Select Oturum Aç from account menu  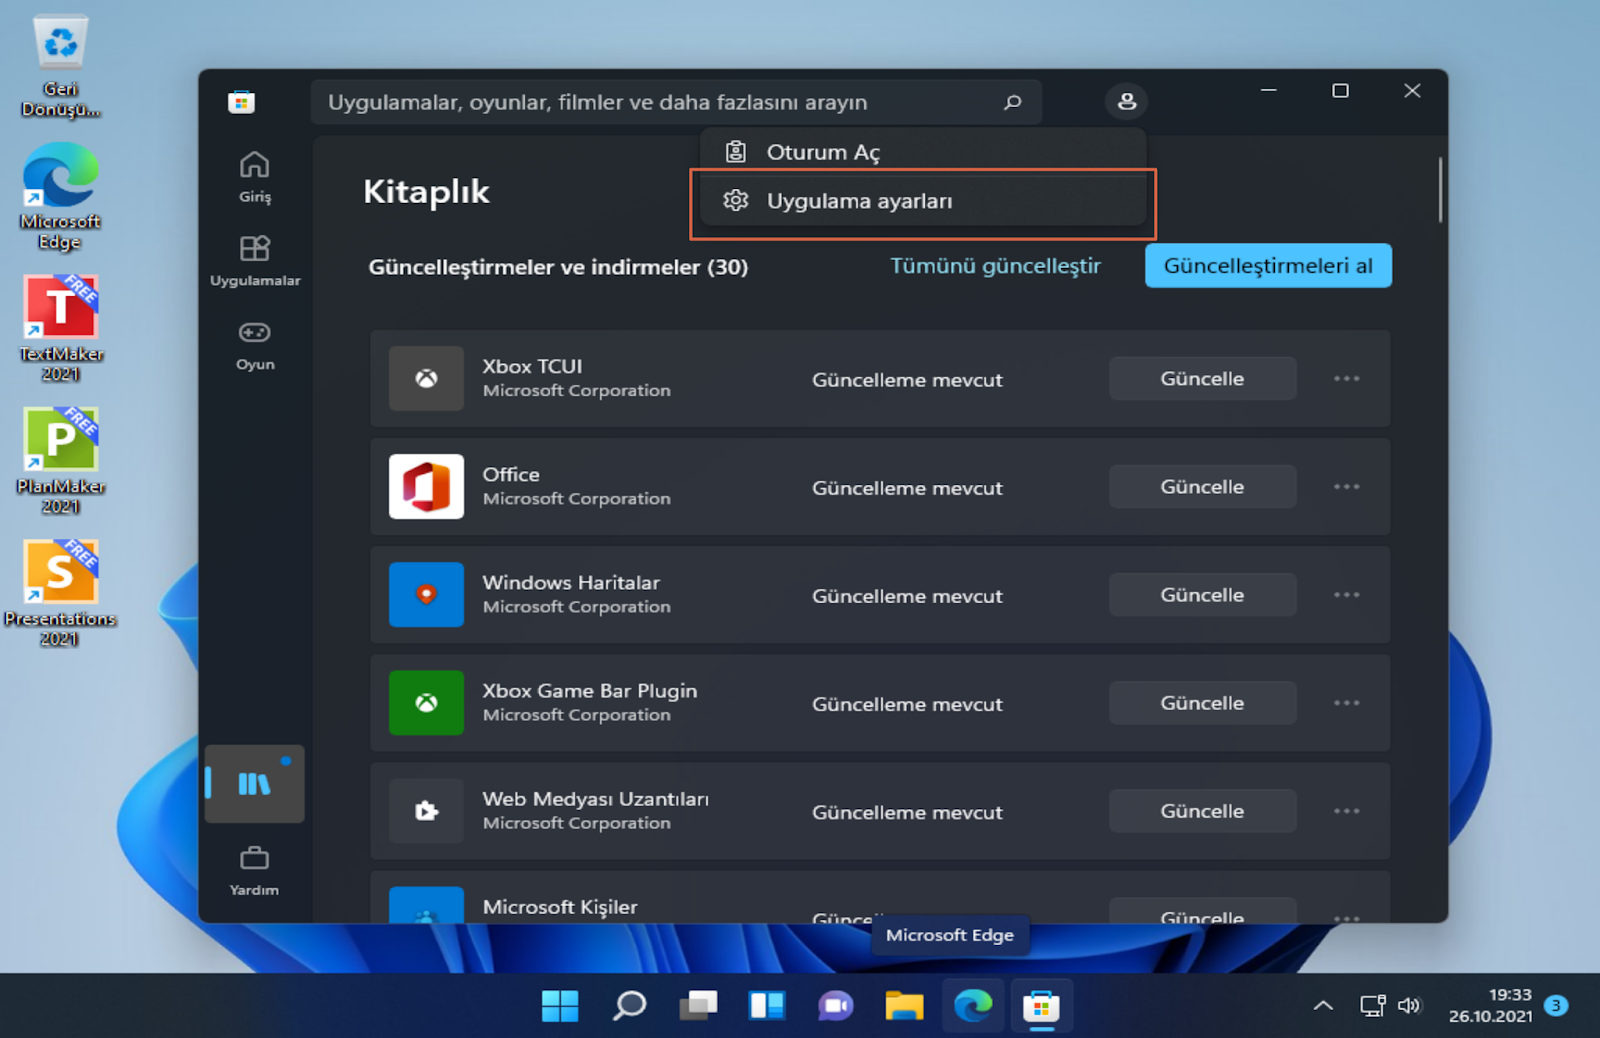click(x=923, y=152)
